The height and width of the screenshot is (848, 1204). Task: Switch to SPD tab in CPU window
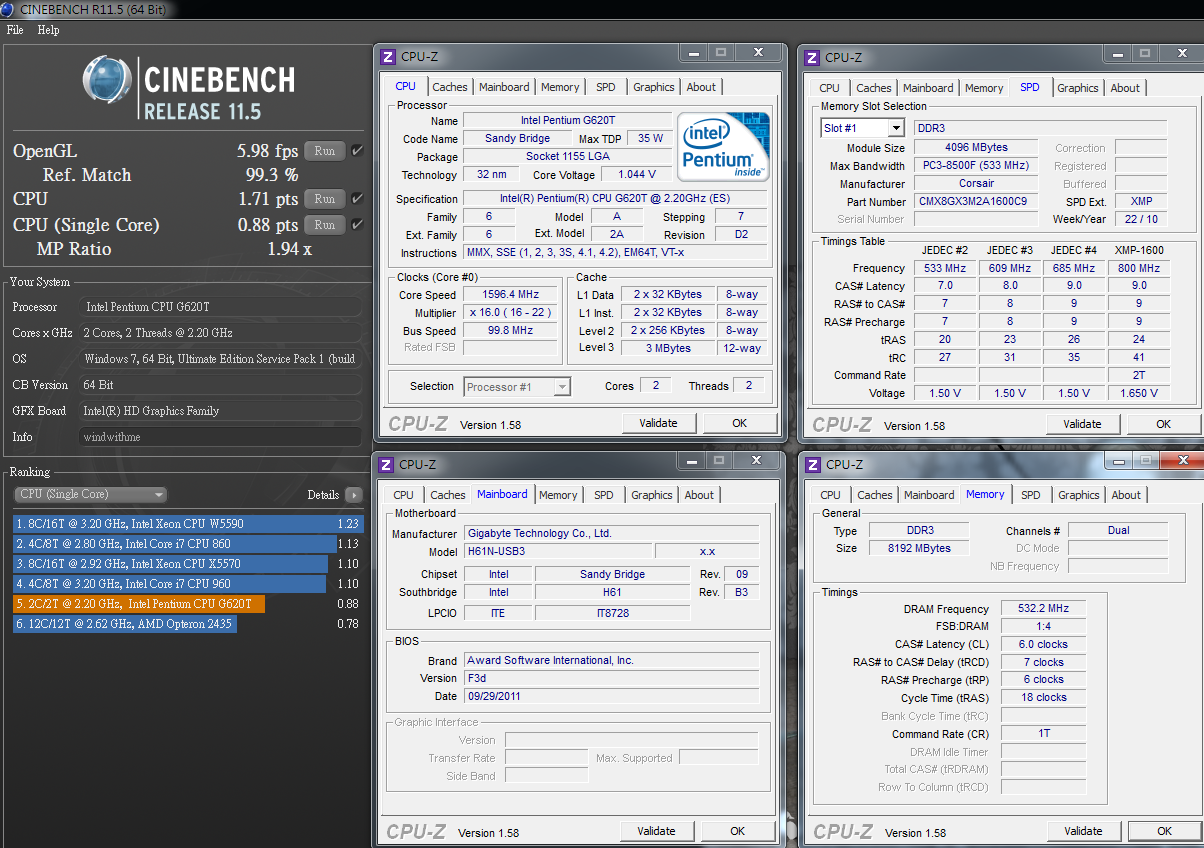point(605,87)
